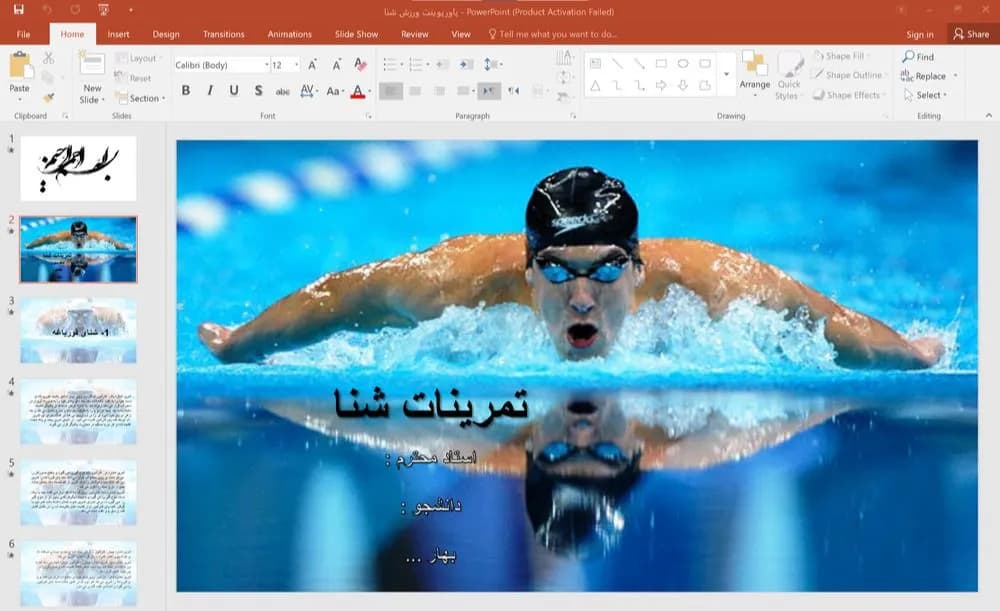
Task: Click the Layout button
Action: pyautogui.click(x=137, y=58)
